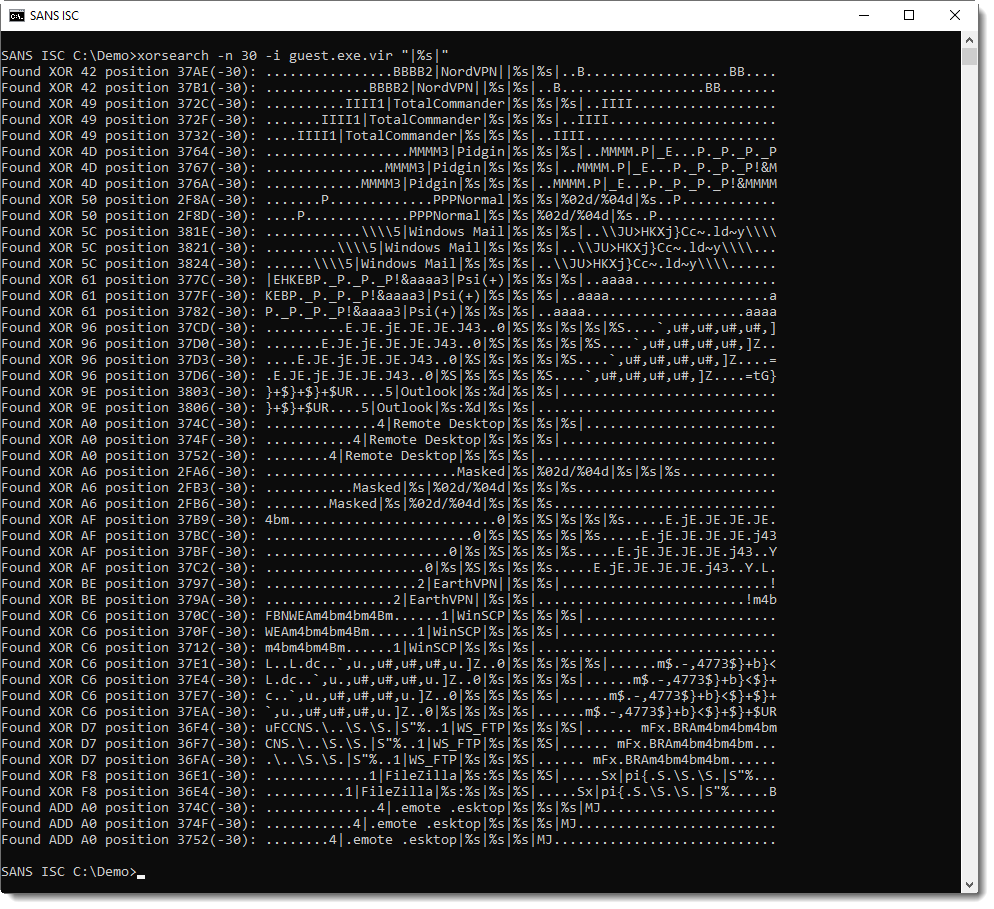The image size is (994, 909).
Task: Click position value '370F'
Action: pyautogui.click(x=193, y=632)
